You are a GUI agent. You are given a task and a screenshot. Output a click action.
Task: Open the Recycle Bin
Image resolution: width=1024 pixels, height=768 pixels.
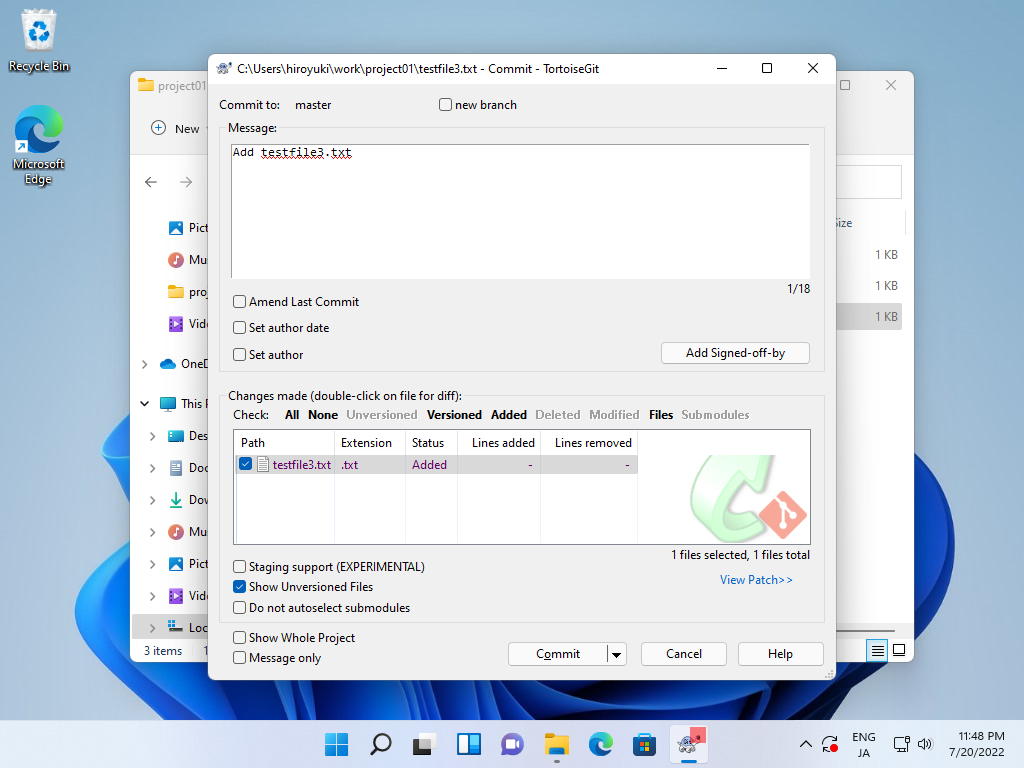37,30
